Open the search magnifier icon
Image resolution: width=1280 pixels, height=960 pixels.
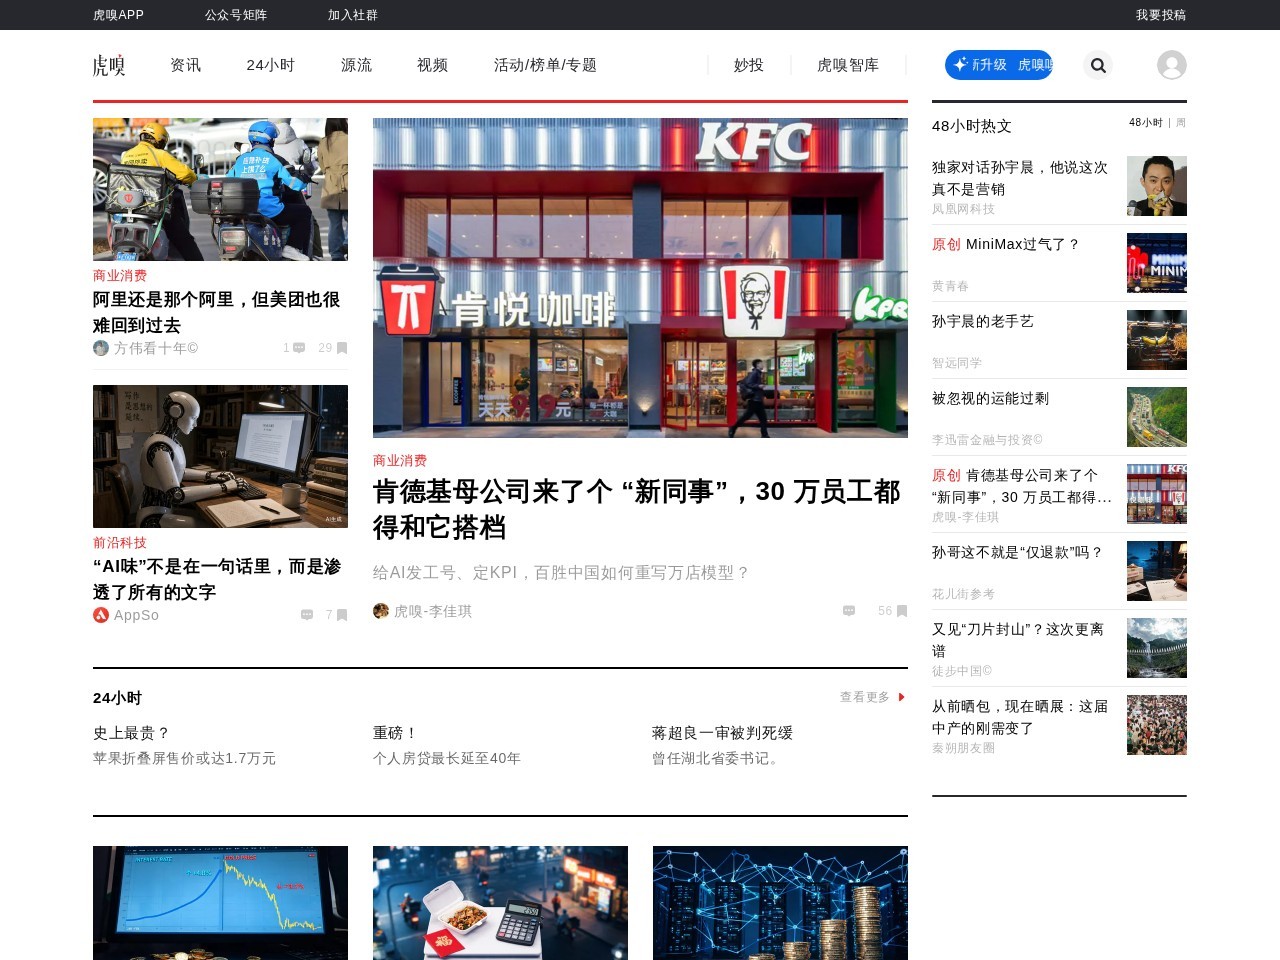click(x=1098, y=65)
